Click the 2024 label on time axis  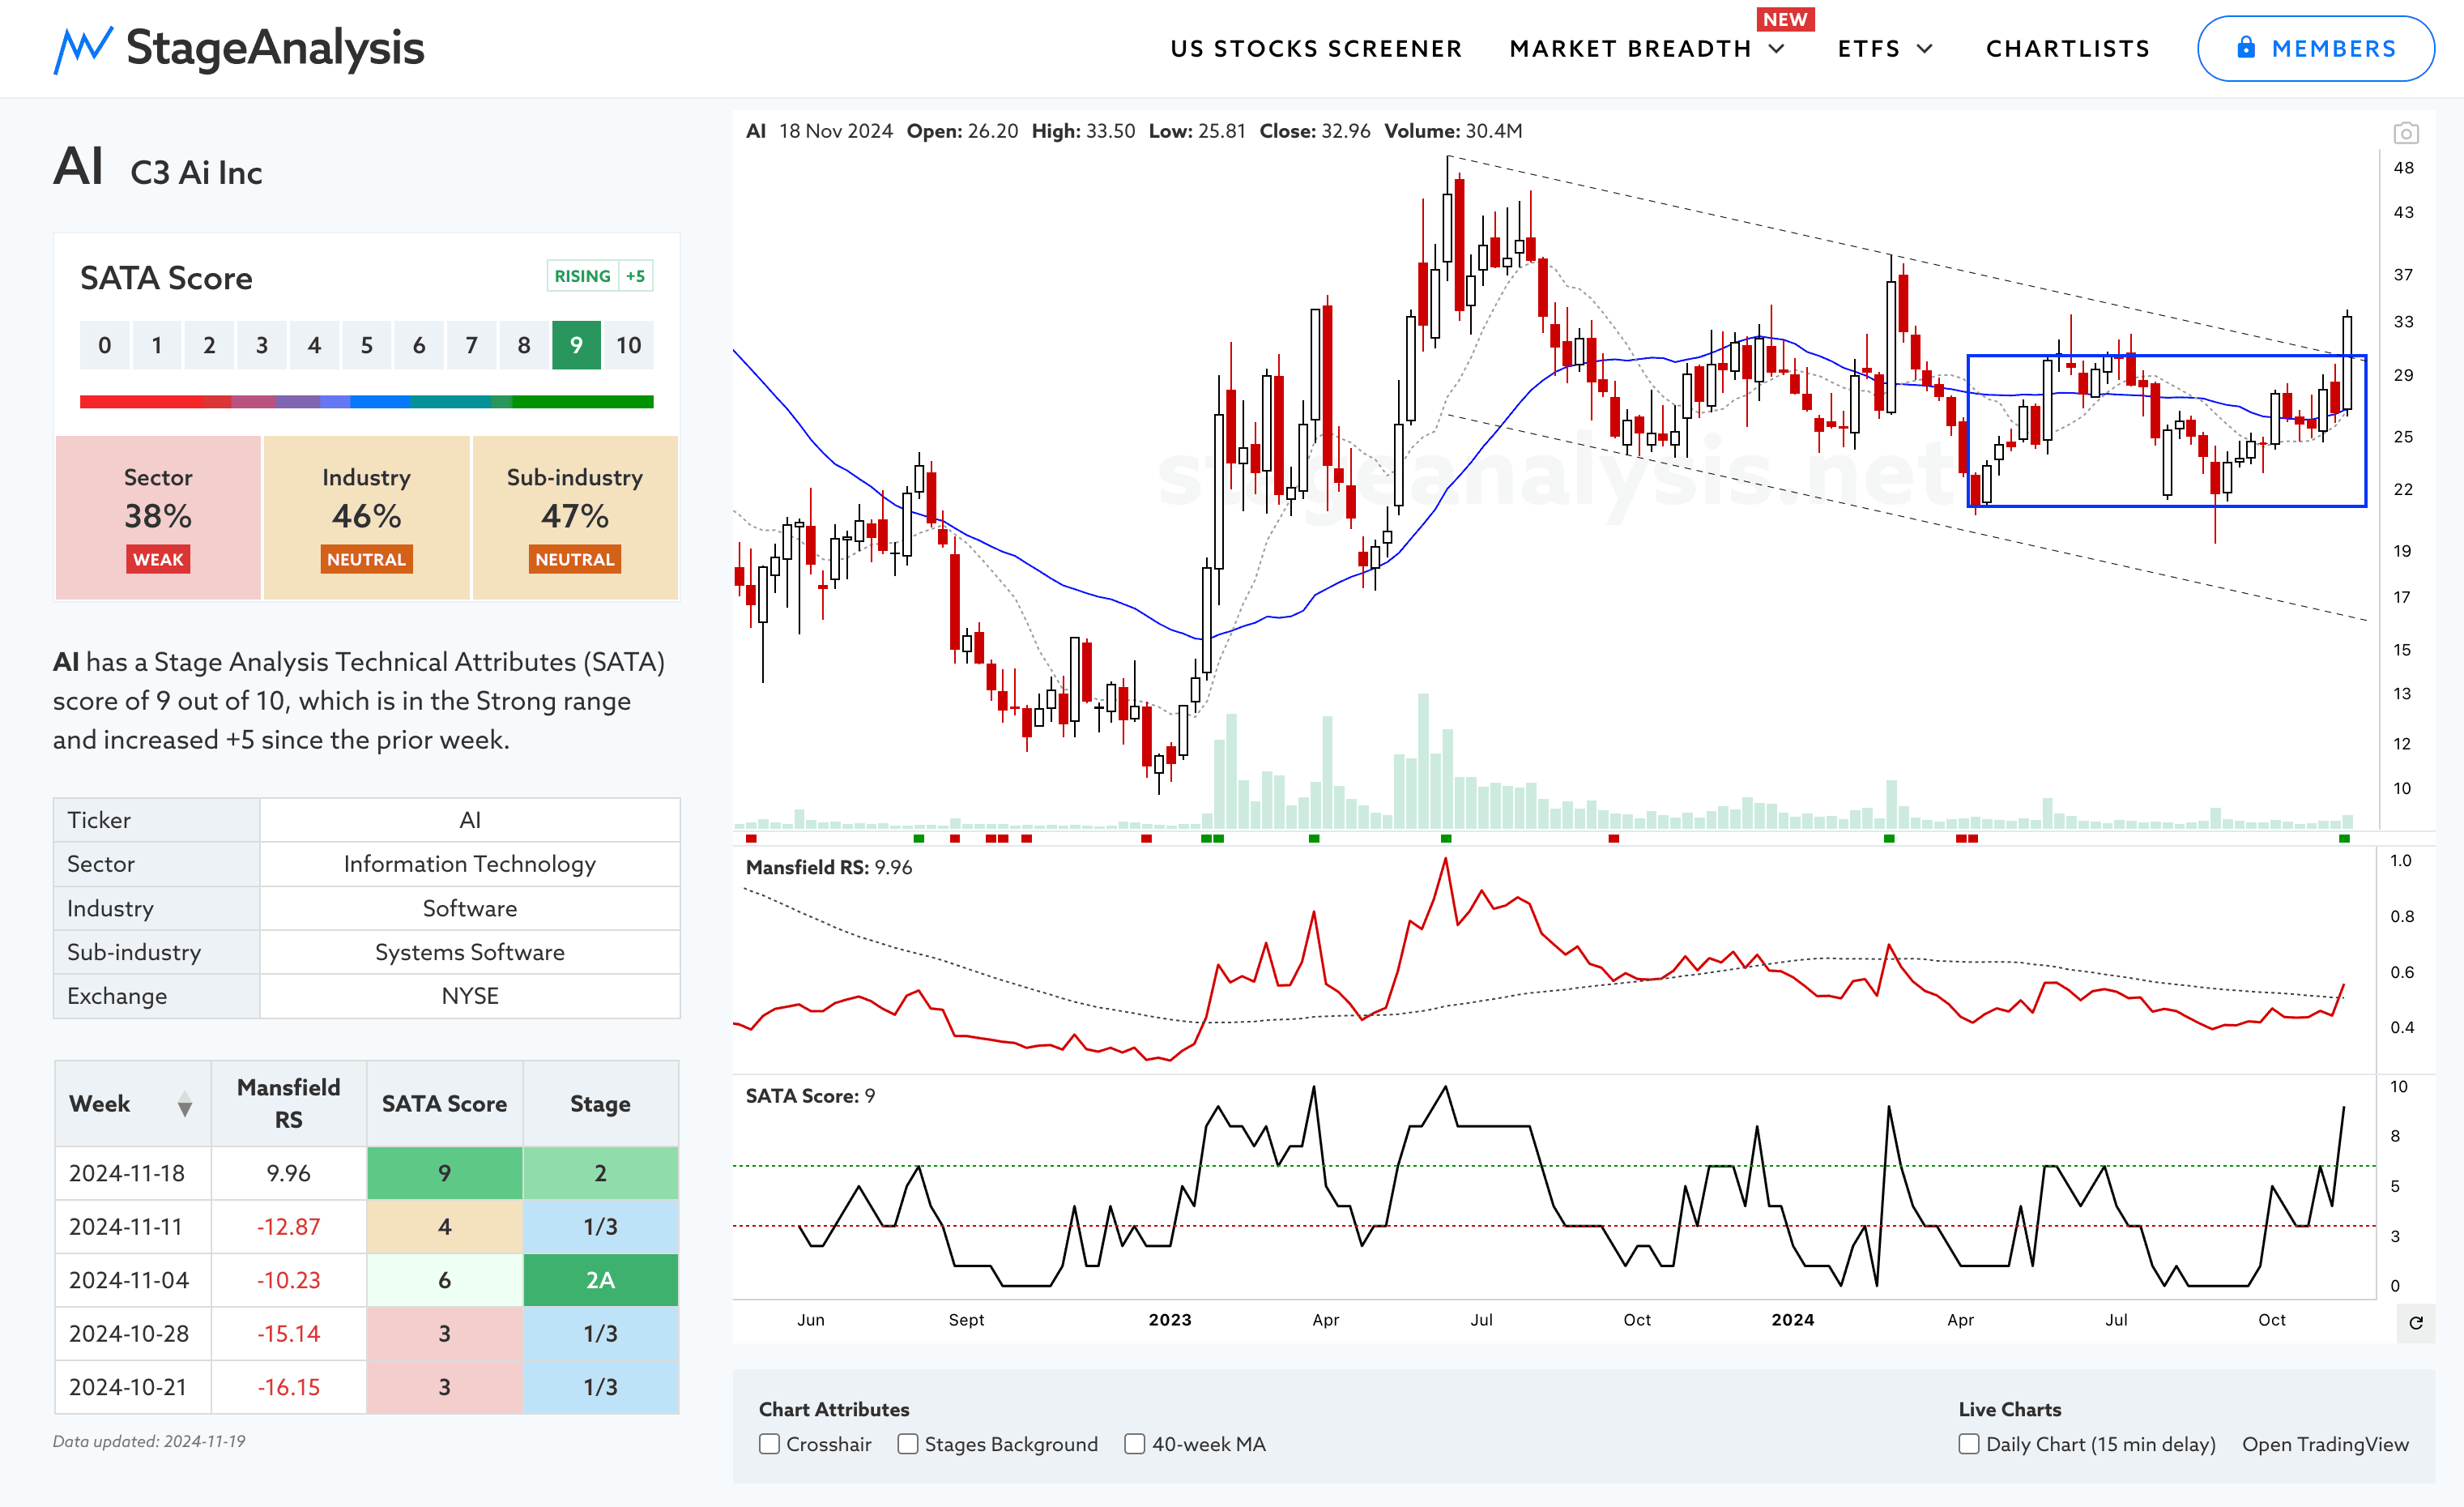[x=1792, y=1319]
